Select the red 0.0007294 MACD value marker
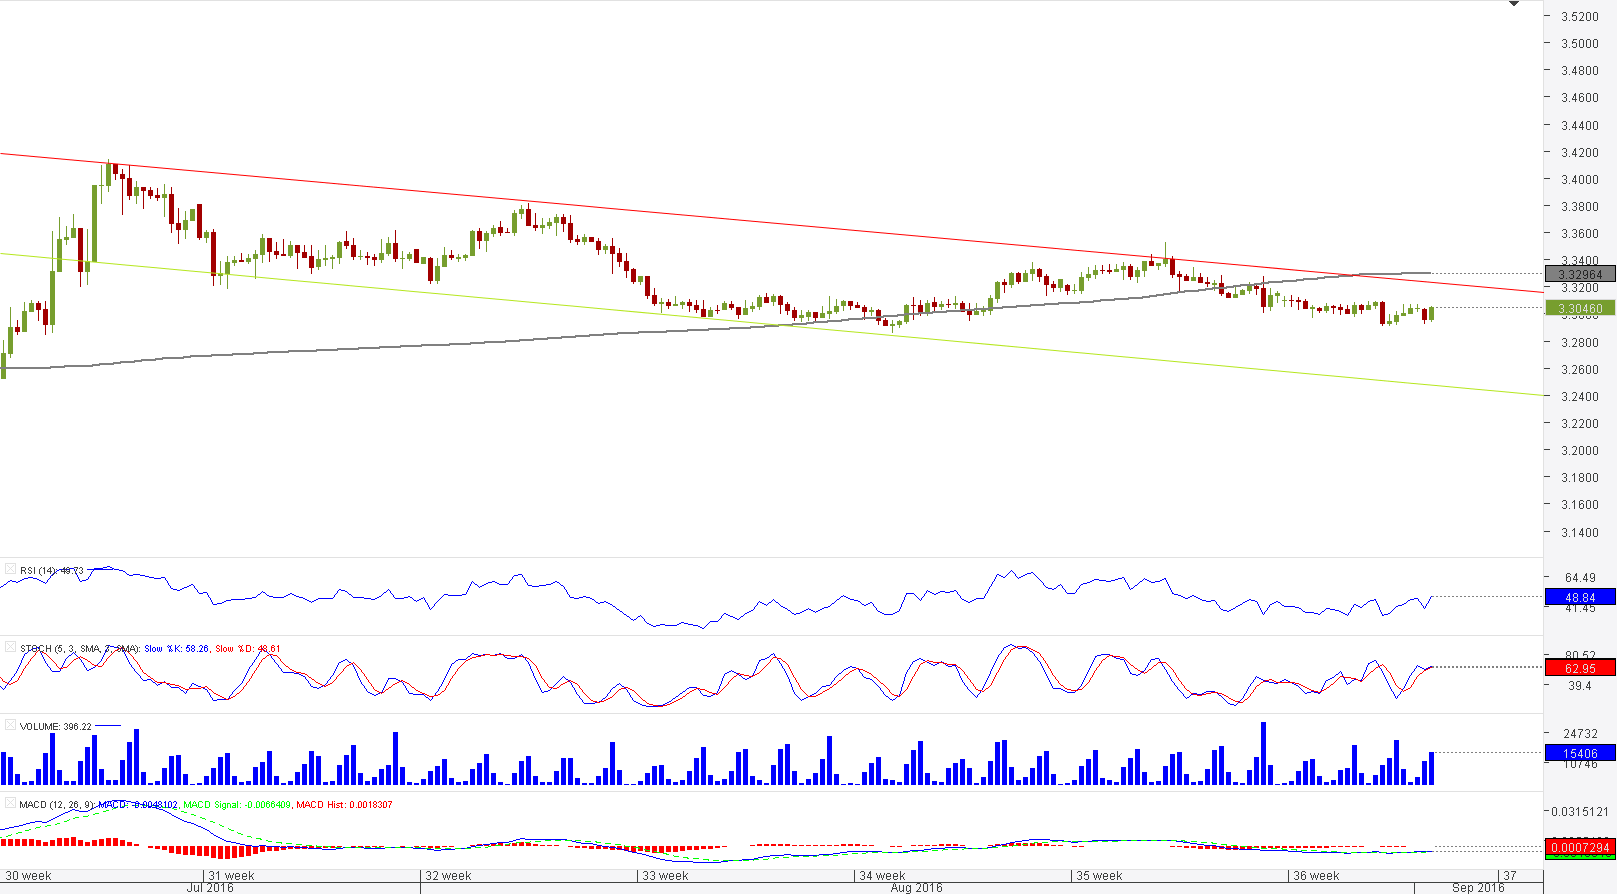 [1580, 848]
